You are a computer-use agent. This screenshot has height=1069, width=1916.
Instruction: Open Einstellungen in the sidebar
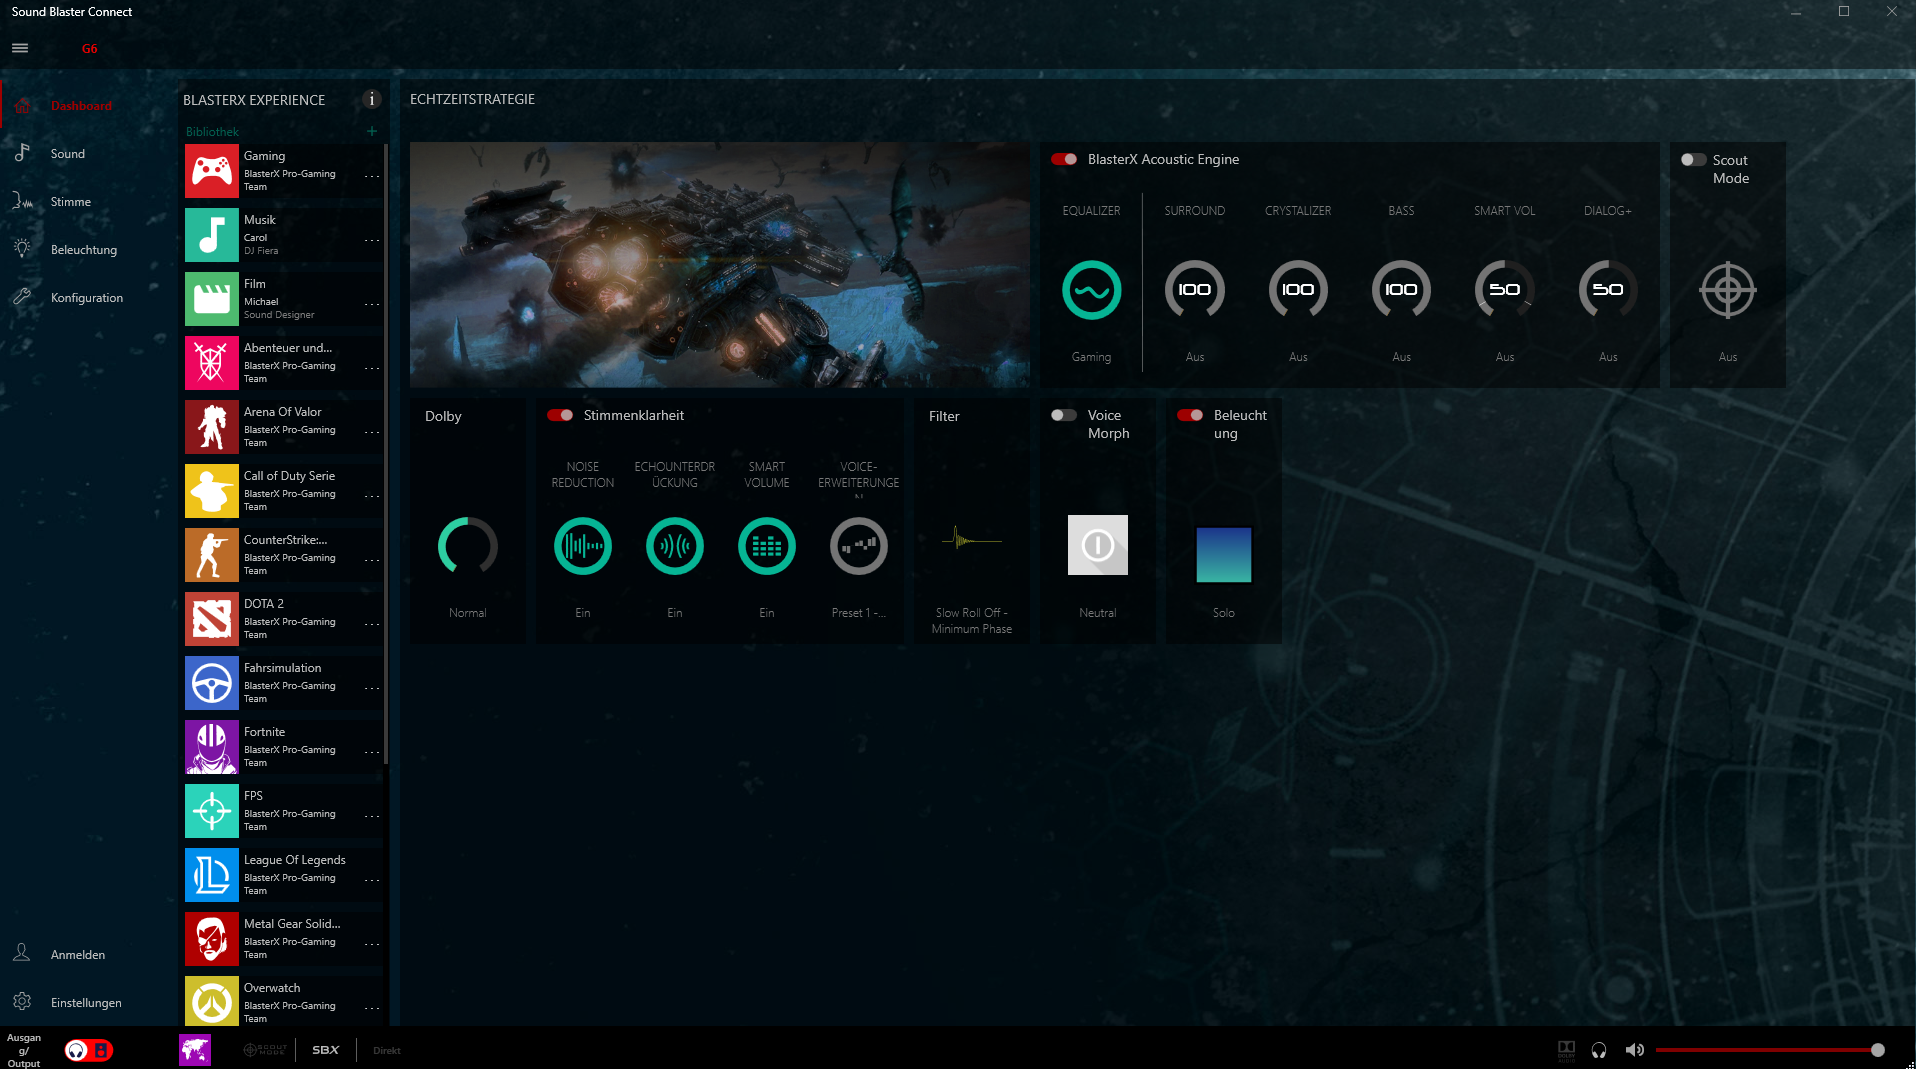[x=88, y=1002]
